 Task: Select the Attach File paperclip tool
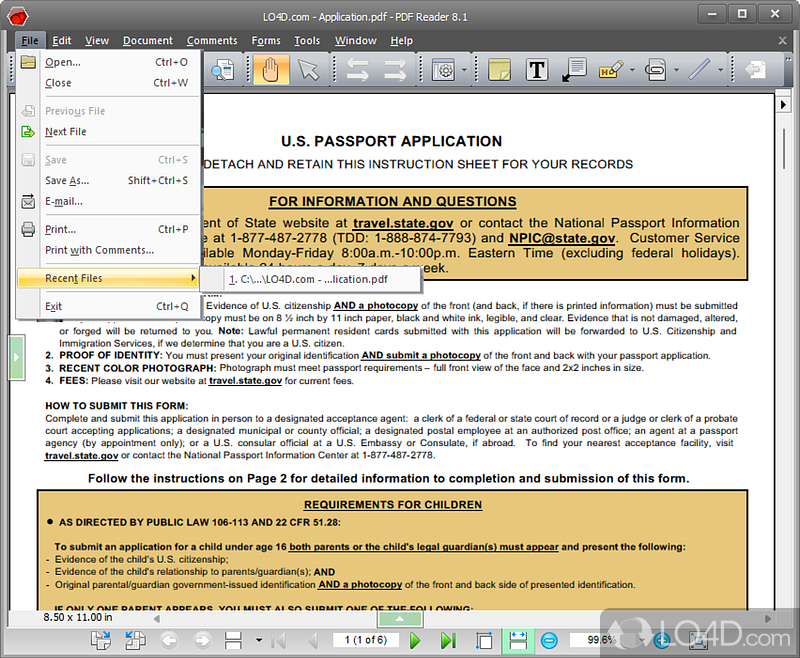click(656, 69)
